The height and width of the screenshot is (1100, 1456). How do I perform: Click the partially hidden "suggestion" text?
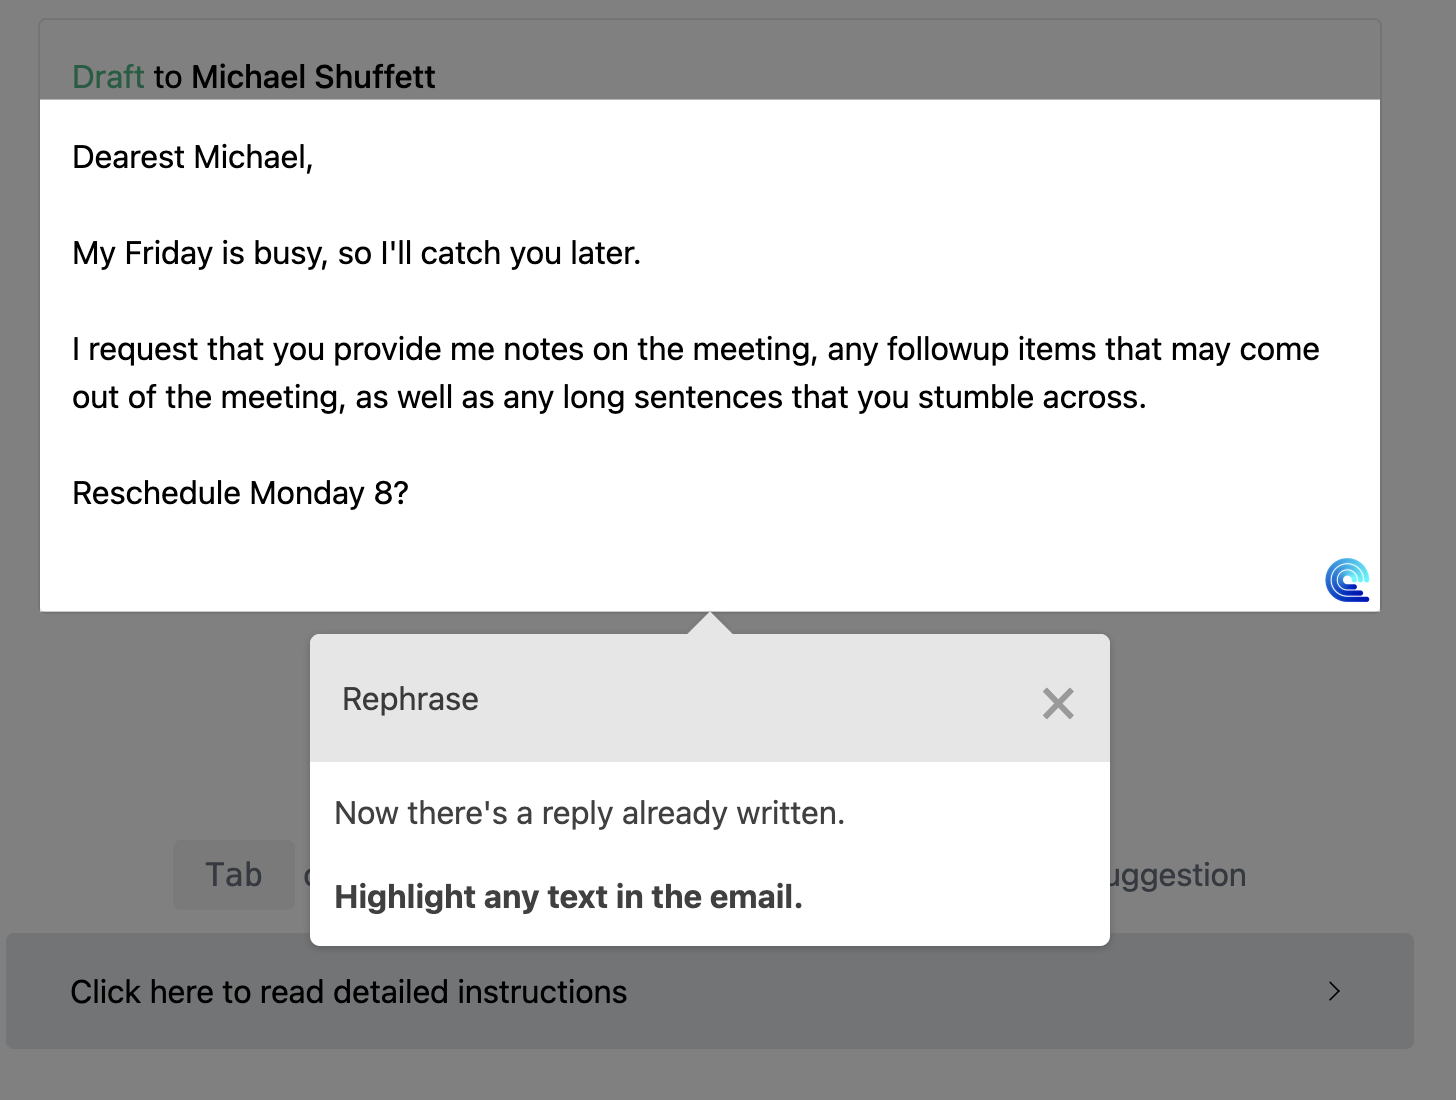click(x=1180, y=875)
